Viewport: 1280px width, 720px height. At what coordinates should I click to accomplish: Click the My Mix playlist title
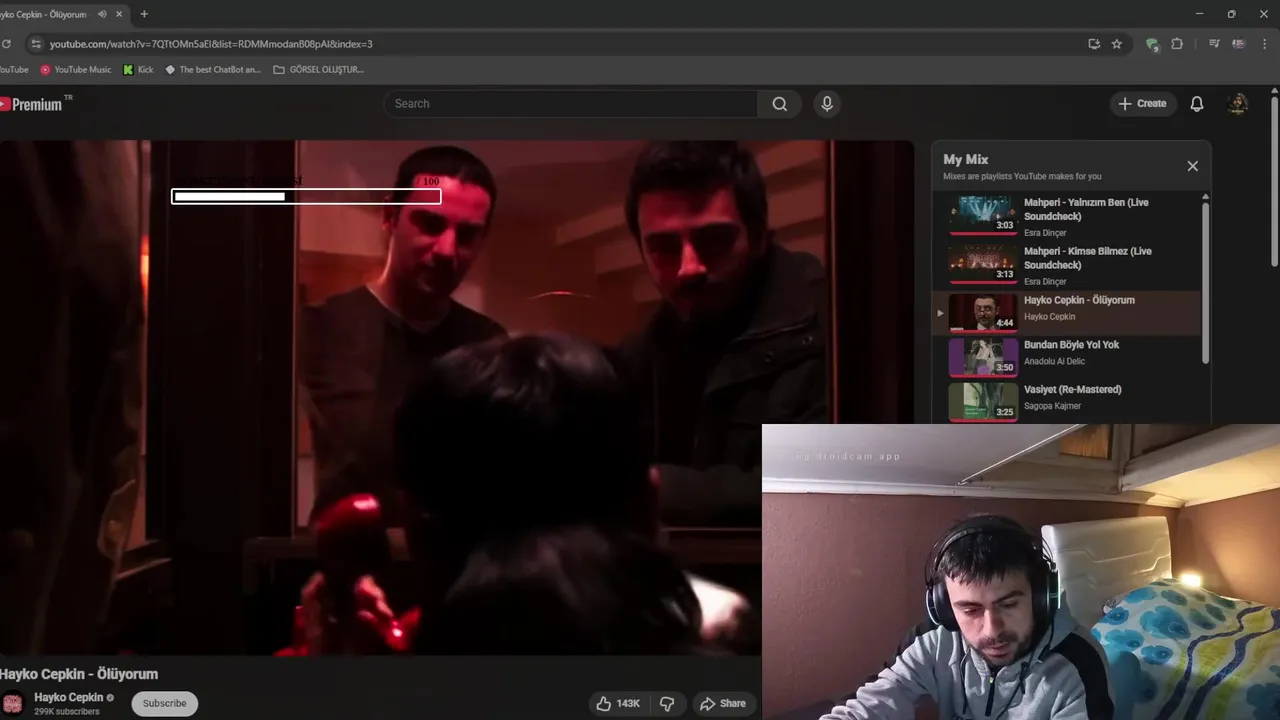[x=966, y=160]
